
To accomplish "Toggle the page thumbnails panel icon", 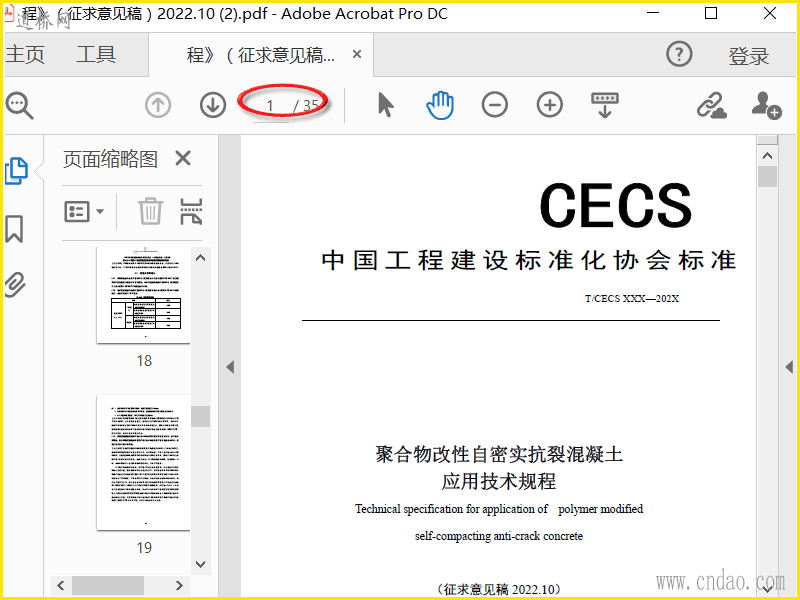I will coord(16,171).
